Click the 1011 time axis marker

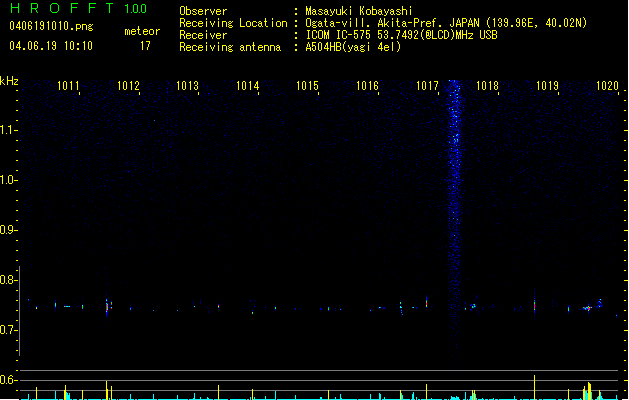tap(68, 86)
